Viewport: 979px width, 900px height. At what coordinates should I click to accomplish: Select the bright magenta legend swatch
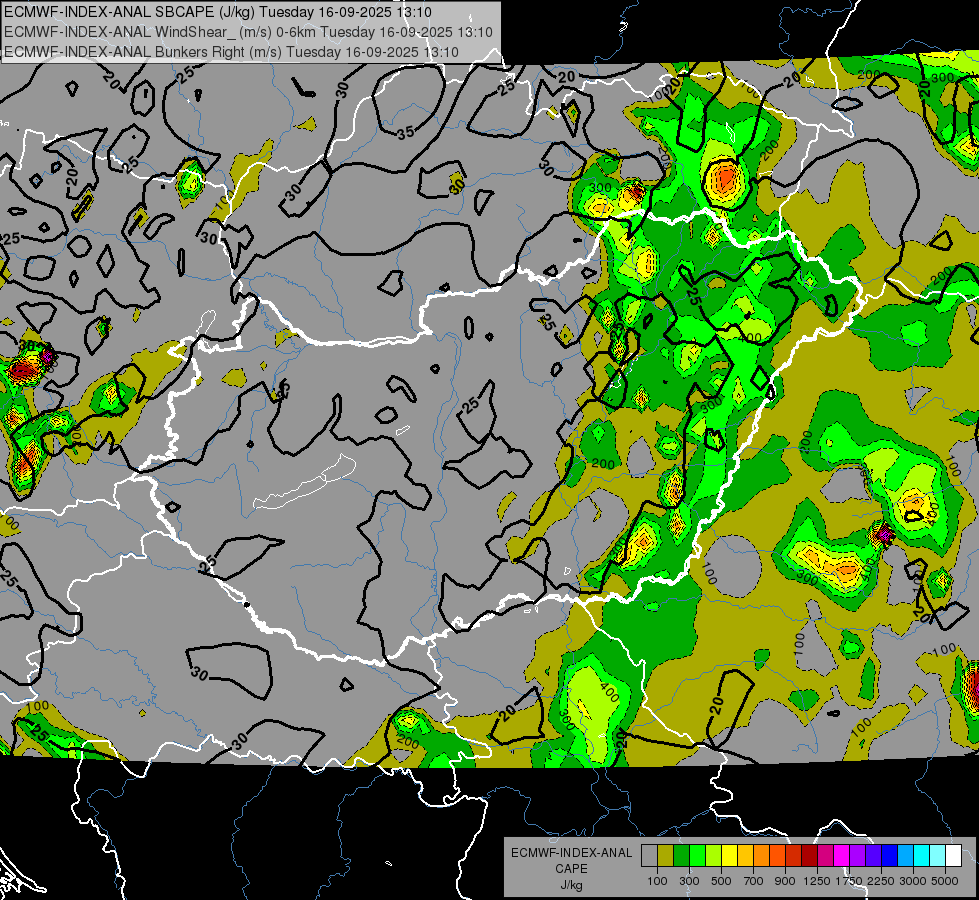842,856
